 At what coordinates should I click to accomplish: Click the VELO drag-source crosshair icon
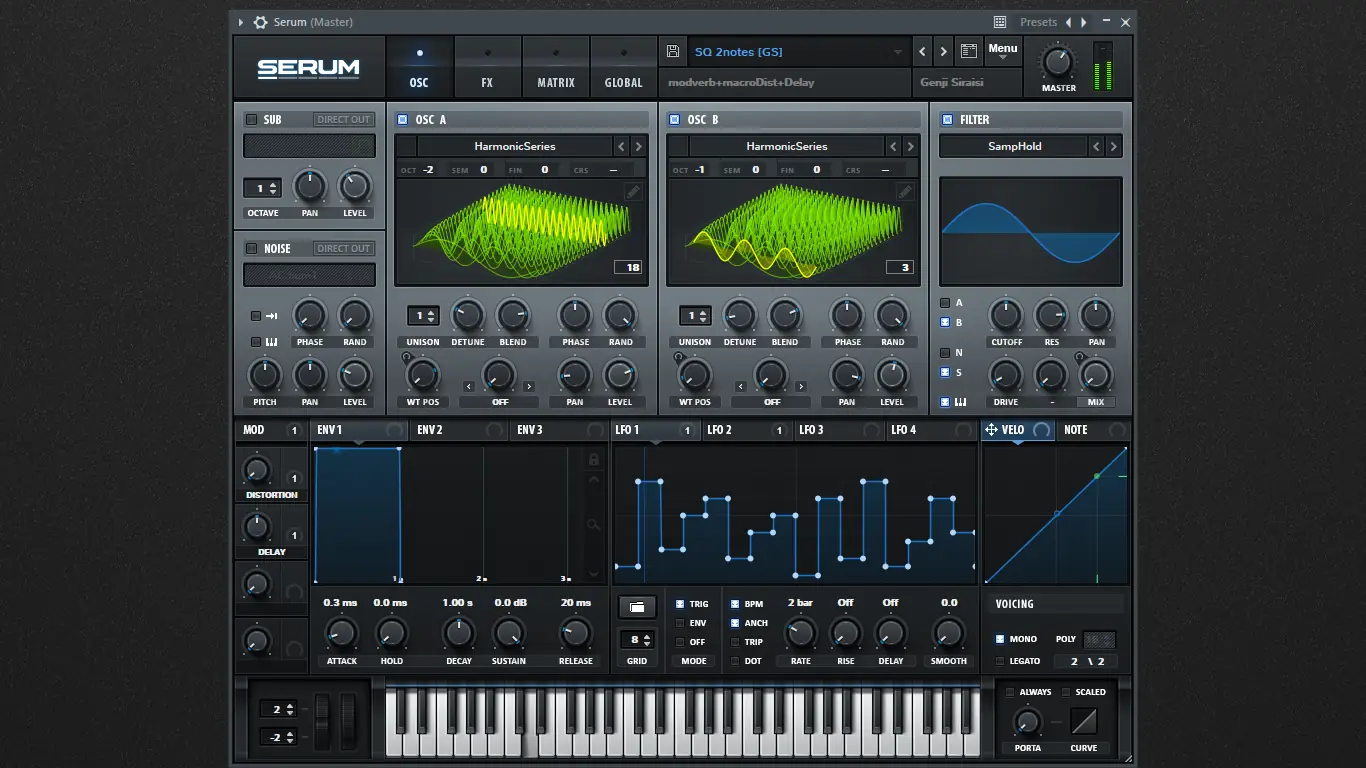coord(991,430)
